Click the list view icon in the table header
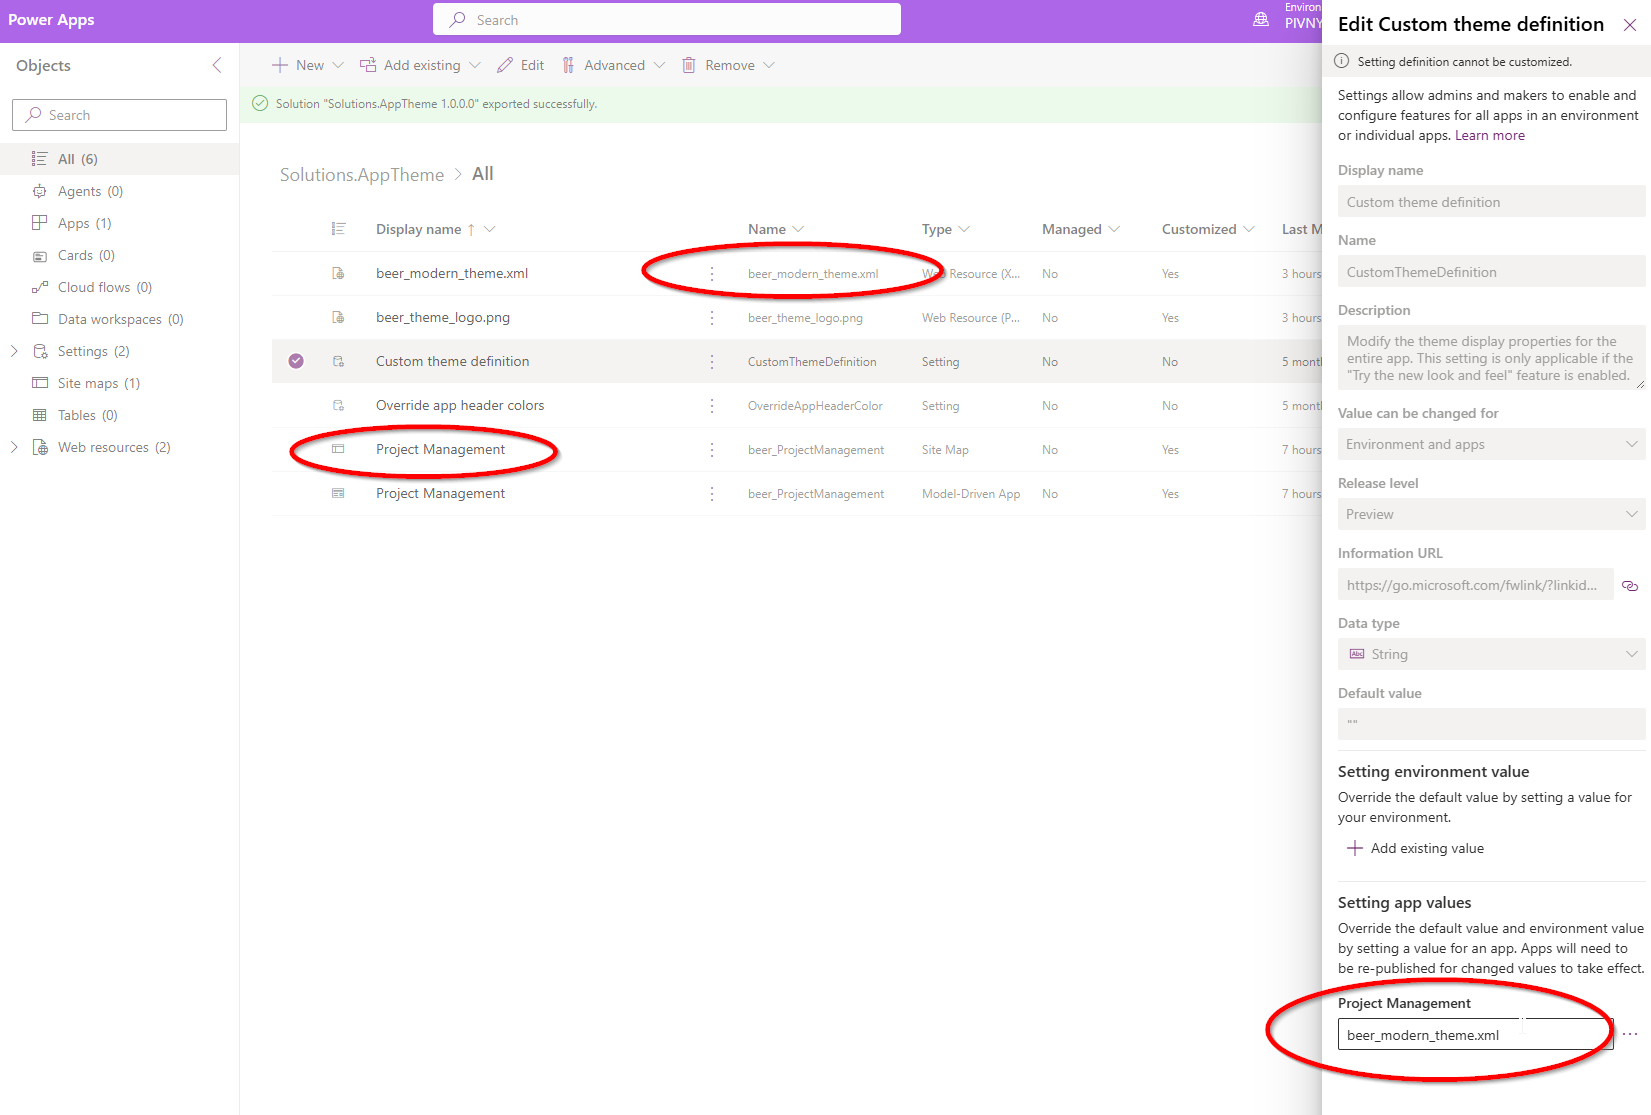 (x=338, y=229)
